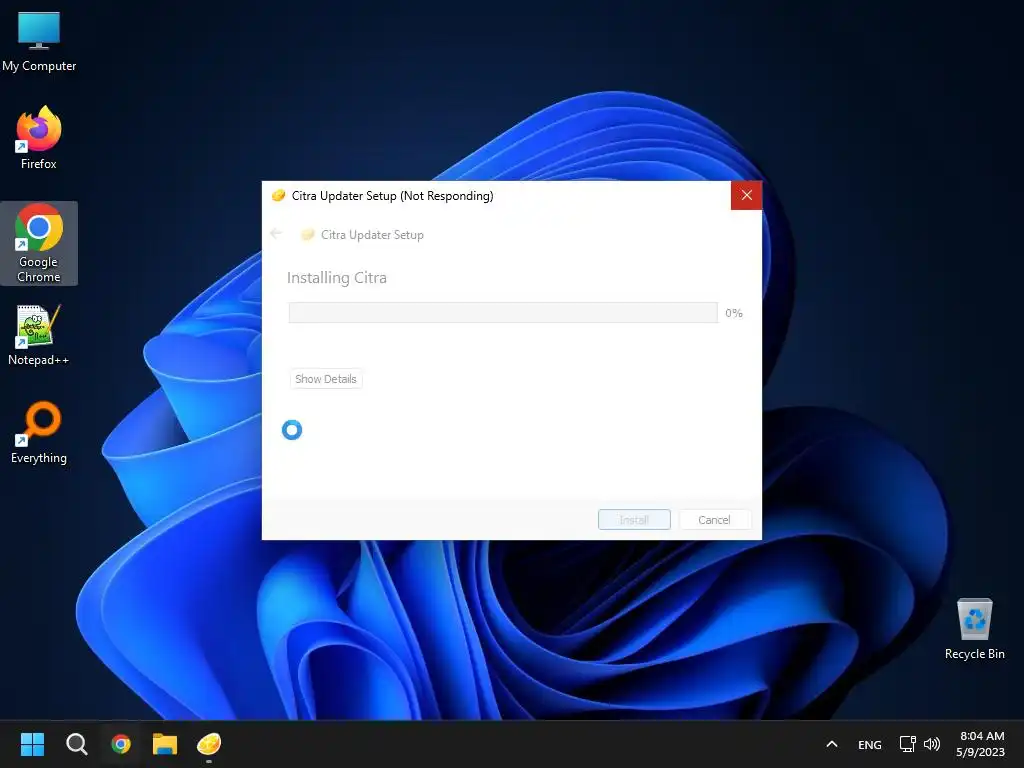1024x768 pixels.
Task: Open the Windows Start menu
Action: coord(32,744)
